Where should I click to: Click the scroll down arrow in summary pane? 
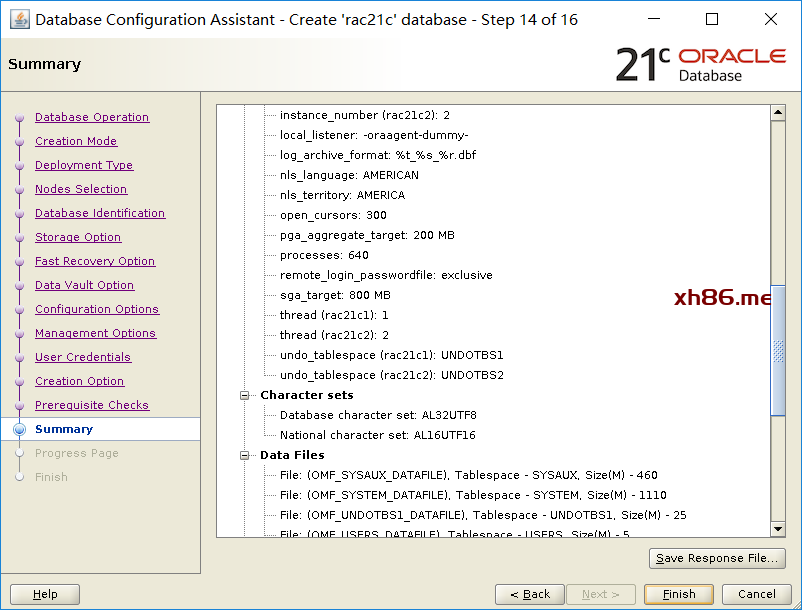point(777,529)
